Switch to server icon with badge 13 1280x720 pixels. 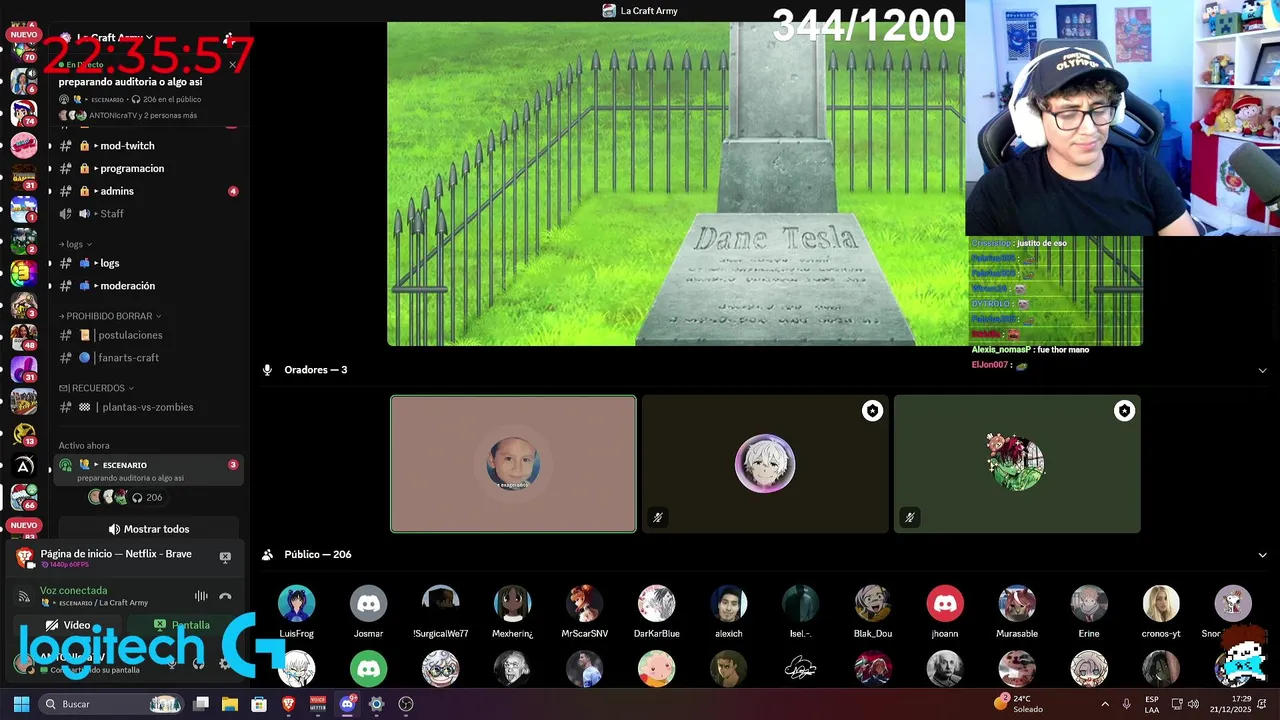tap(24, 434)
